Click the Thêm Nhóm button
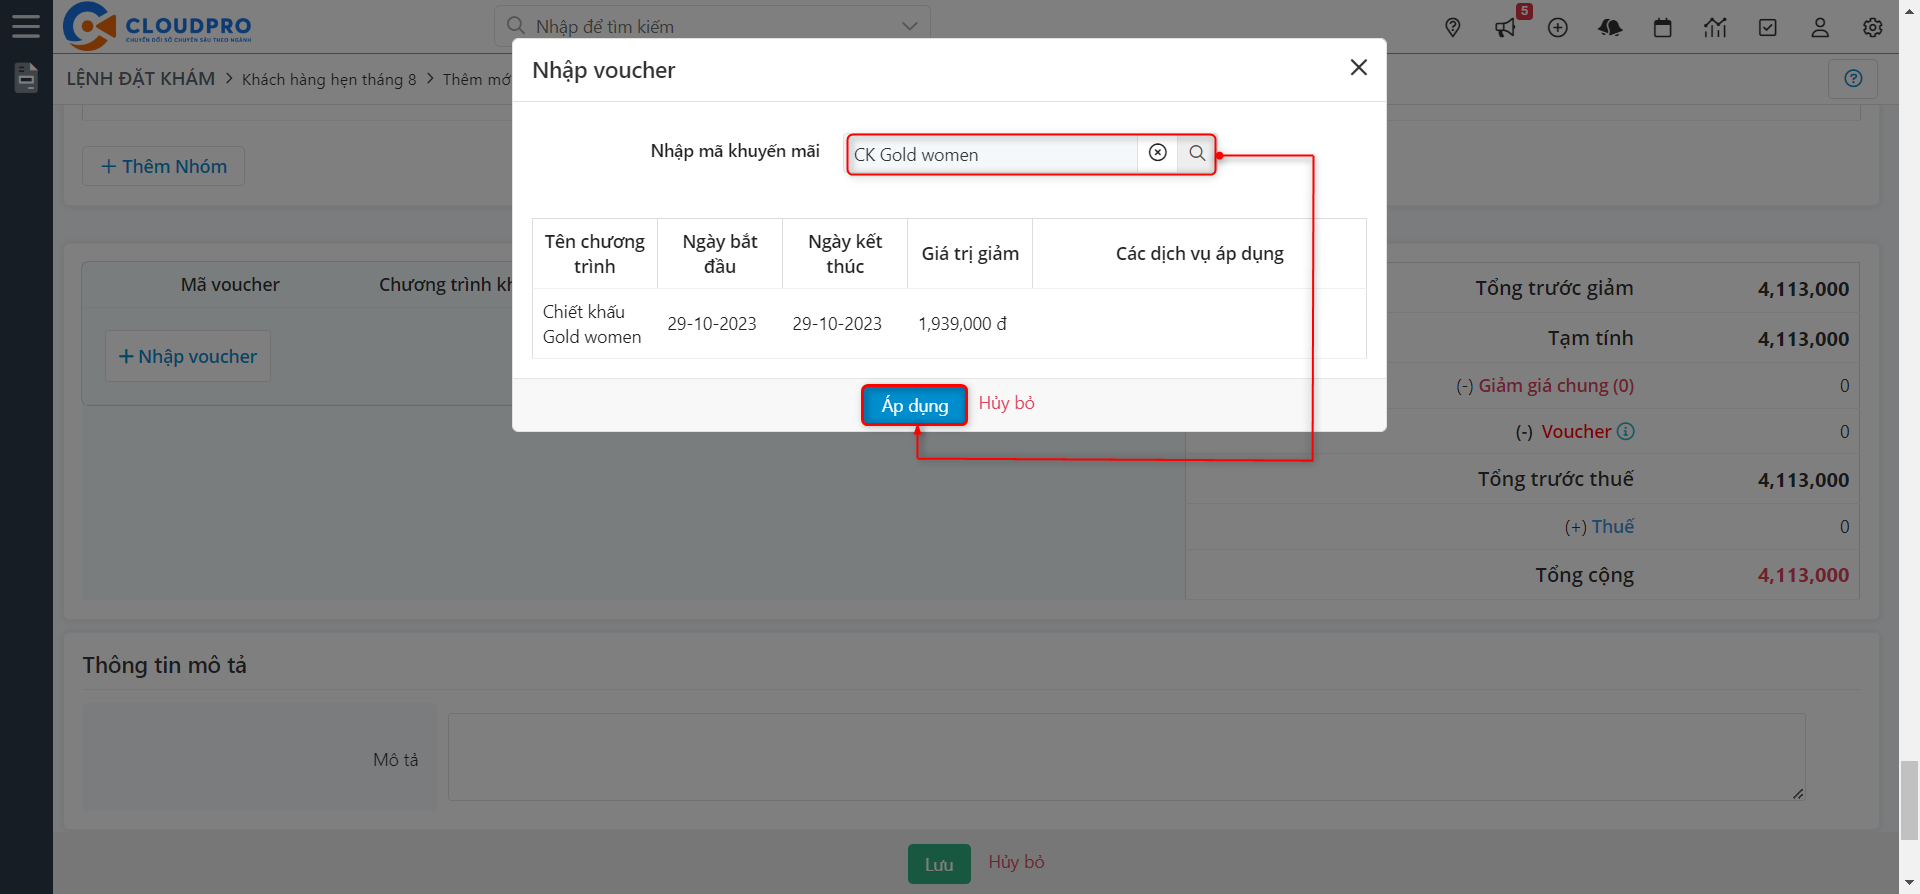 (x=164, y=166)
